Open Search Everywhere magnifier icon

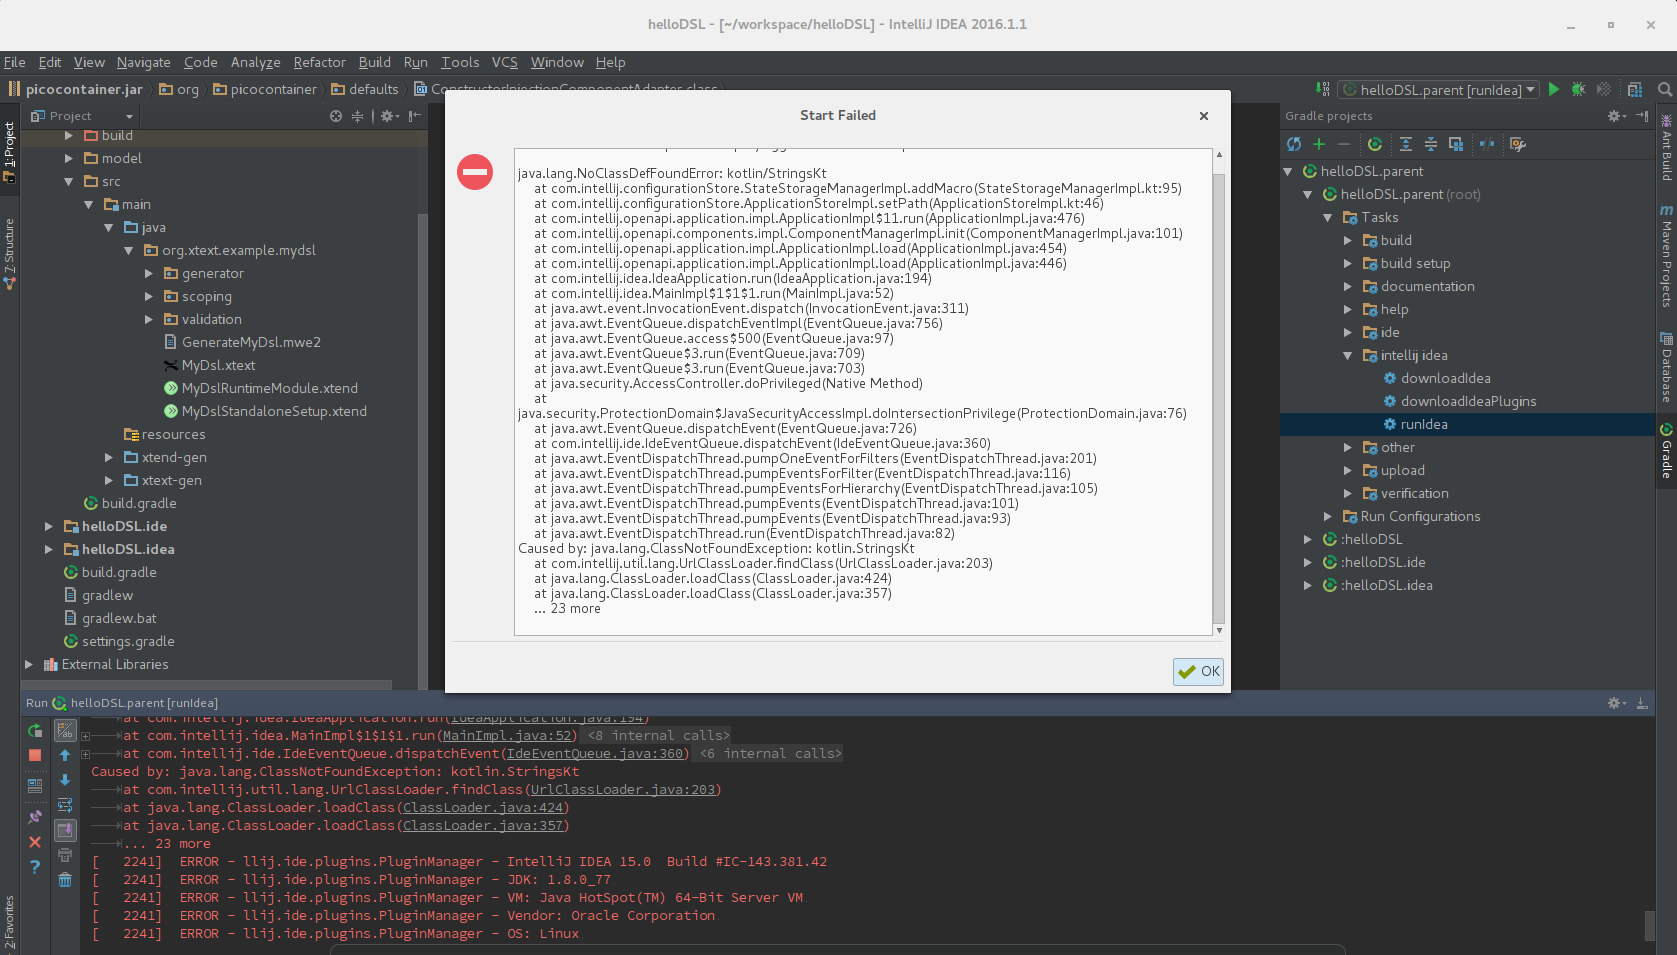tap(1665, 89)
